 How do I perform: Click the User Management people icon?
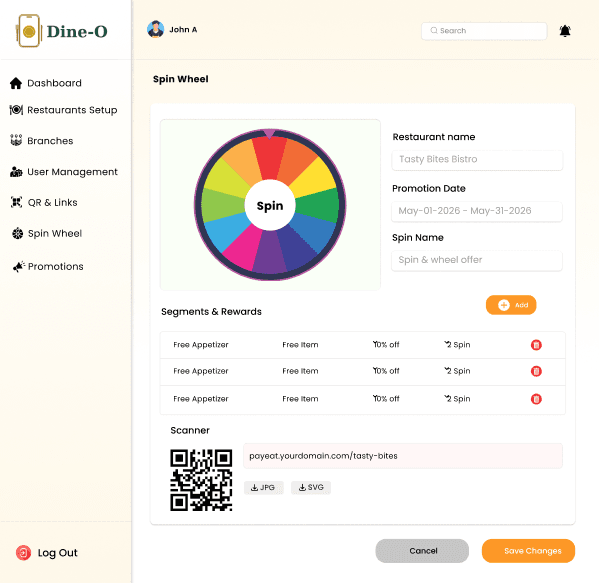point(16,172)
